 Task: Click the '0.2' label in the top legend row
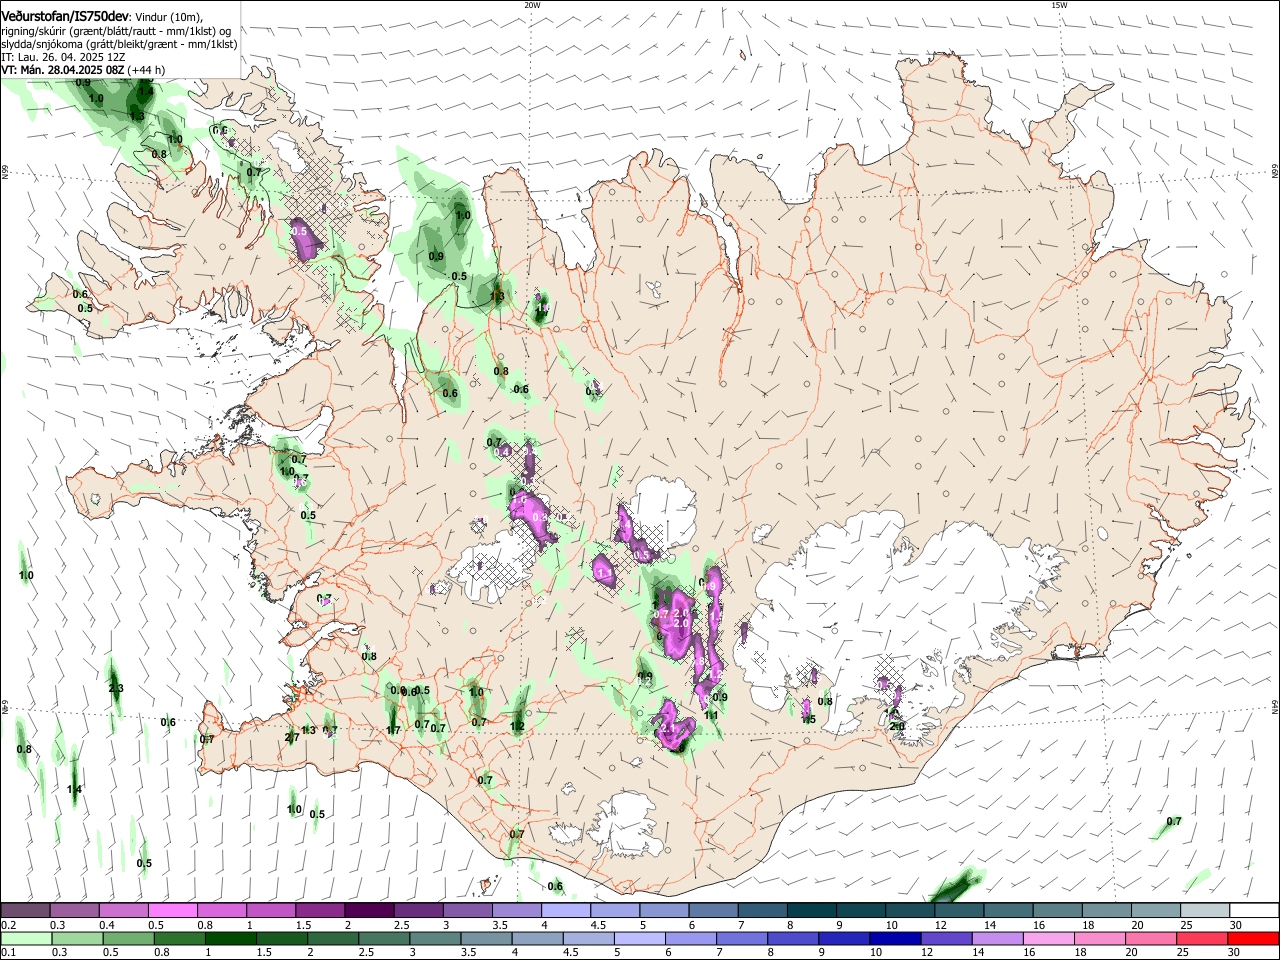pyautogui.click(x=9, y=925)
